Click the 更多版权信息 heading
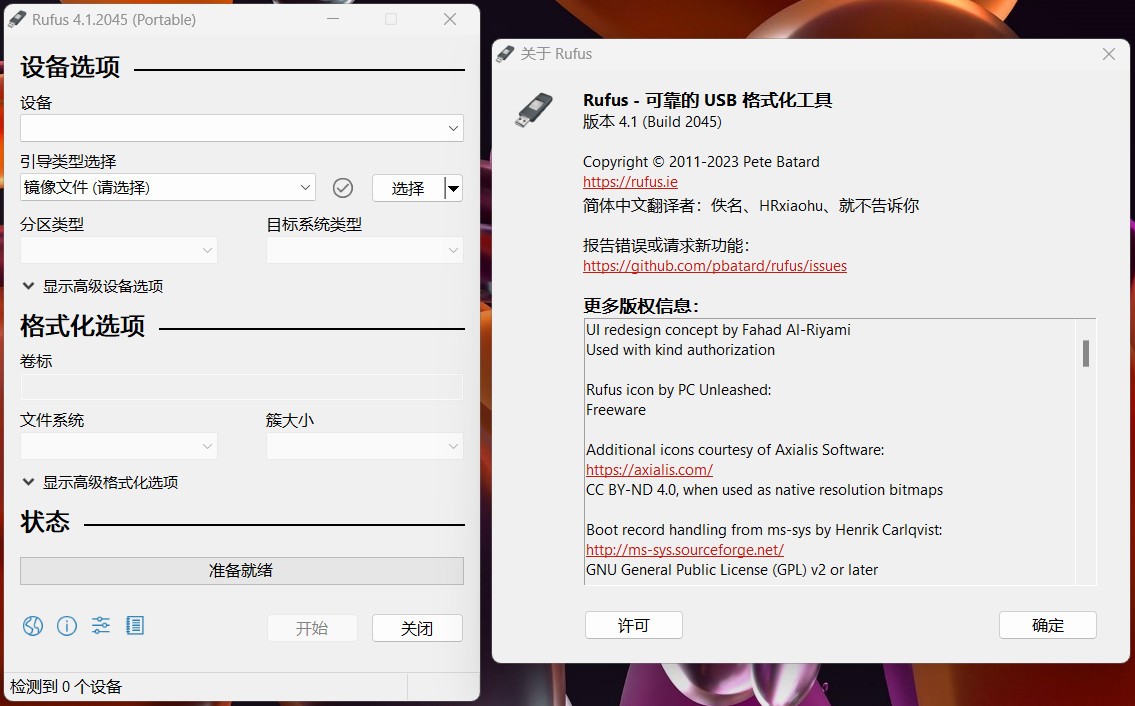Viewport: 1135px width, 706px height. [x=641, y=306]
